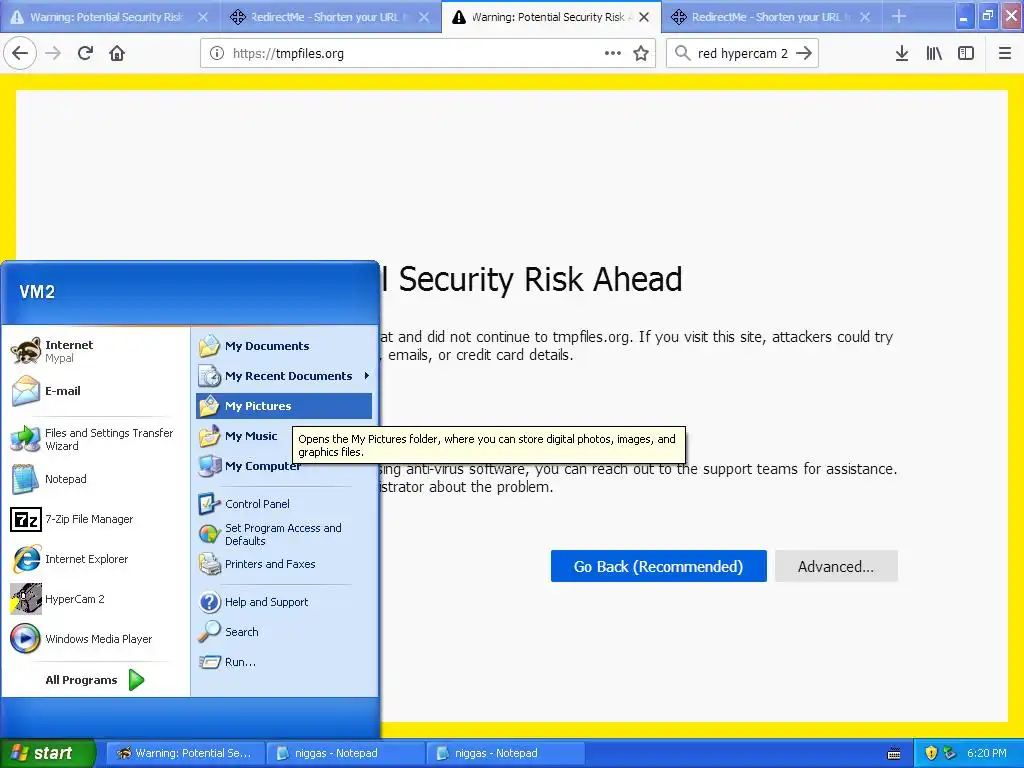The height and width of the screenshot is (768, 1024).
Task: Toggle the browser sidebar icon
Action: (x=966, y=54)
